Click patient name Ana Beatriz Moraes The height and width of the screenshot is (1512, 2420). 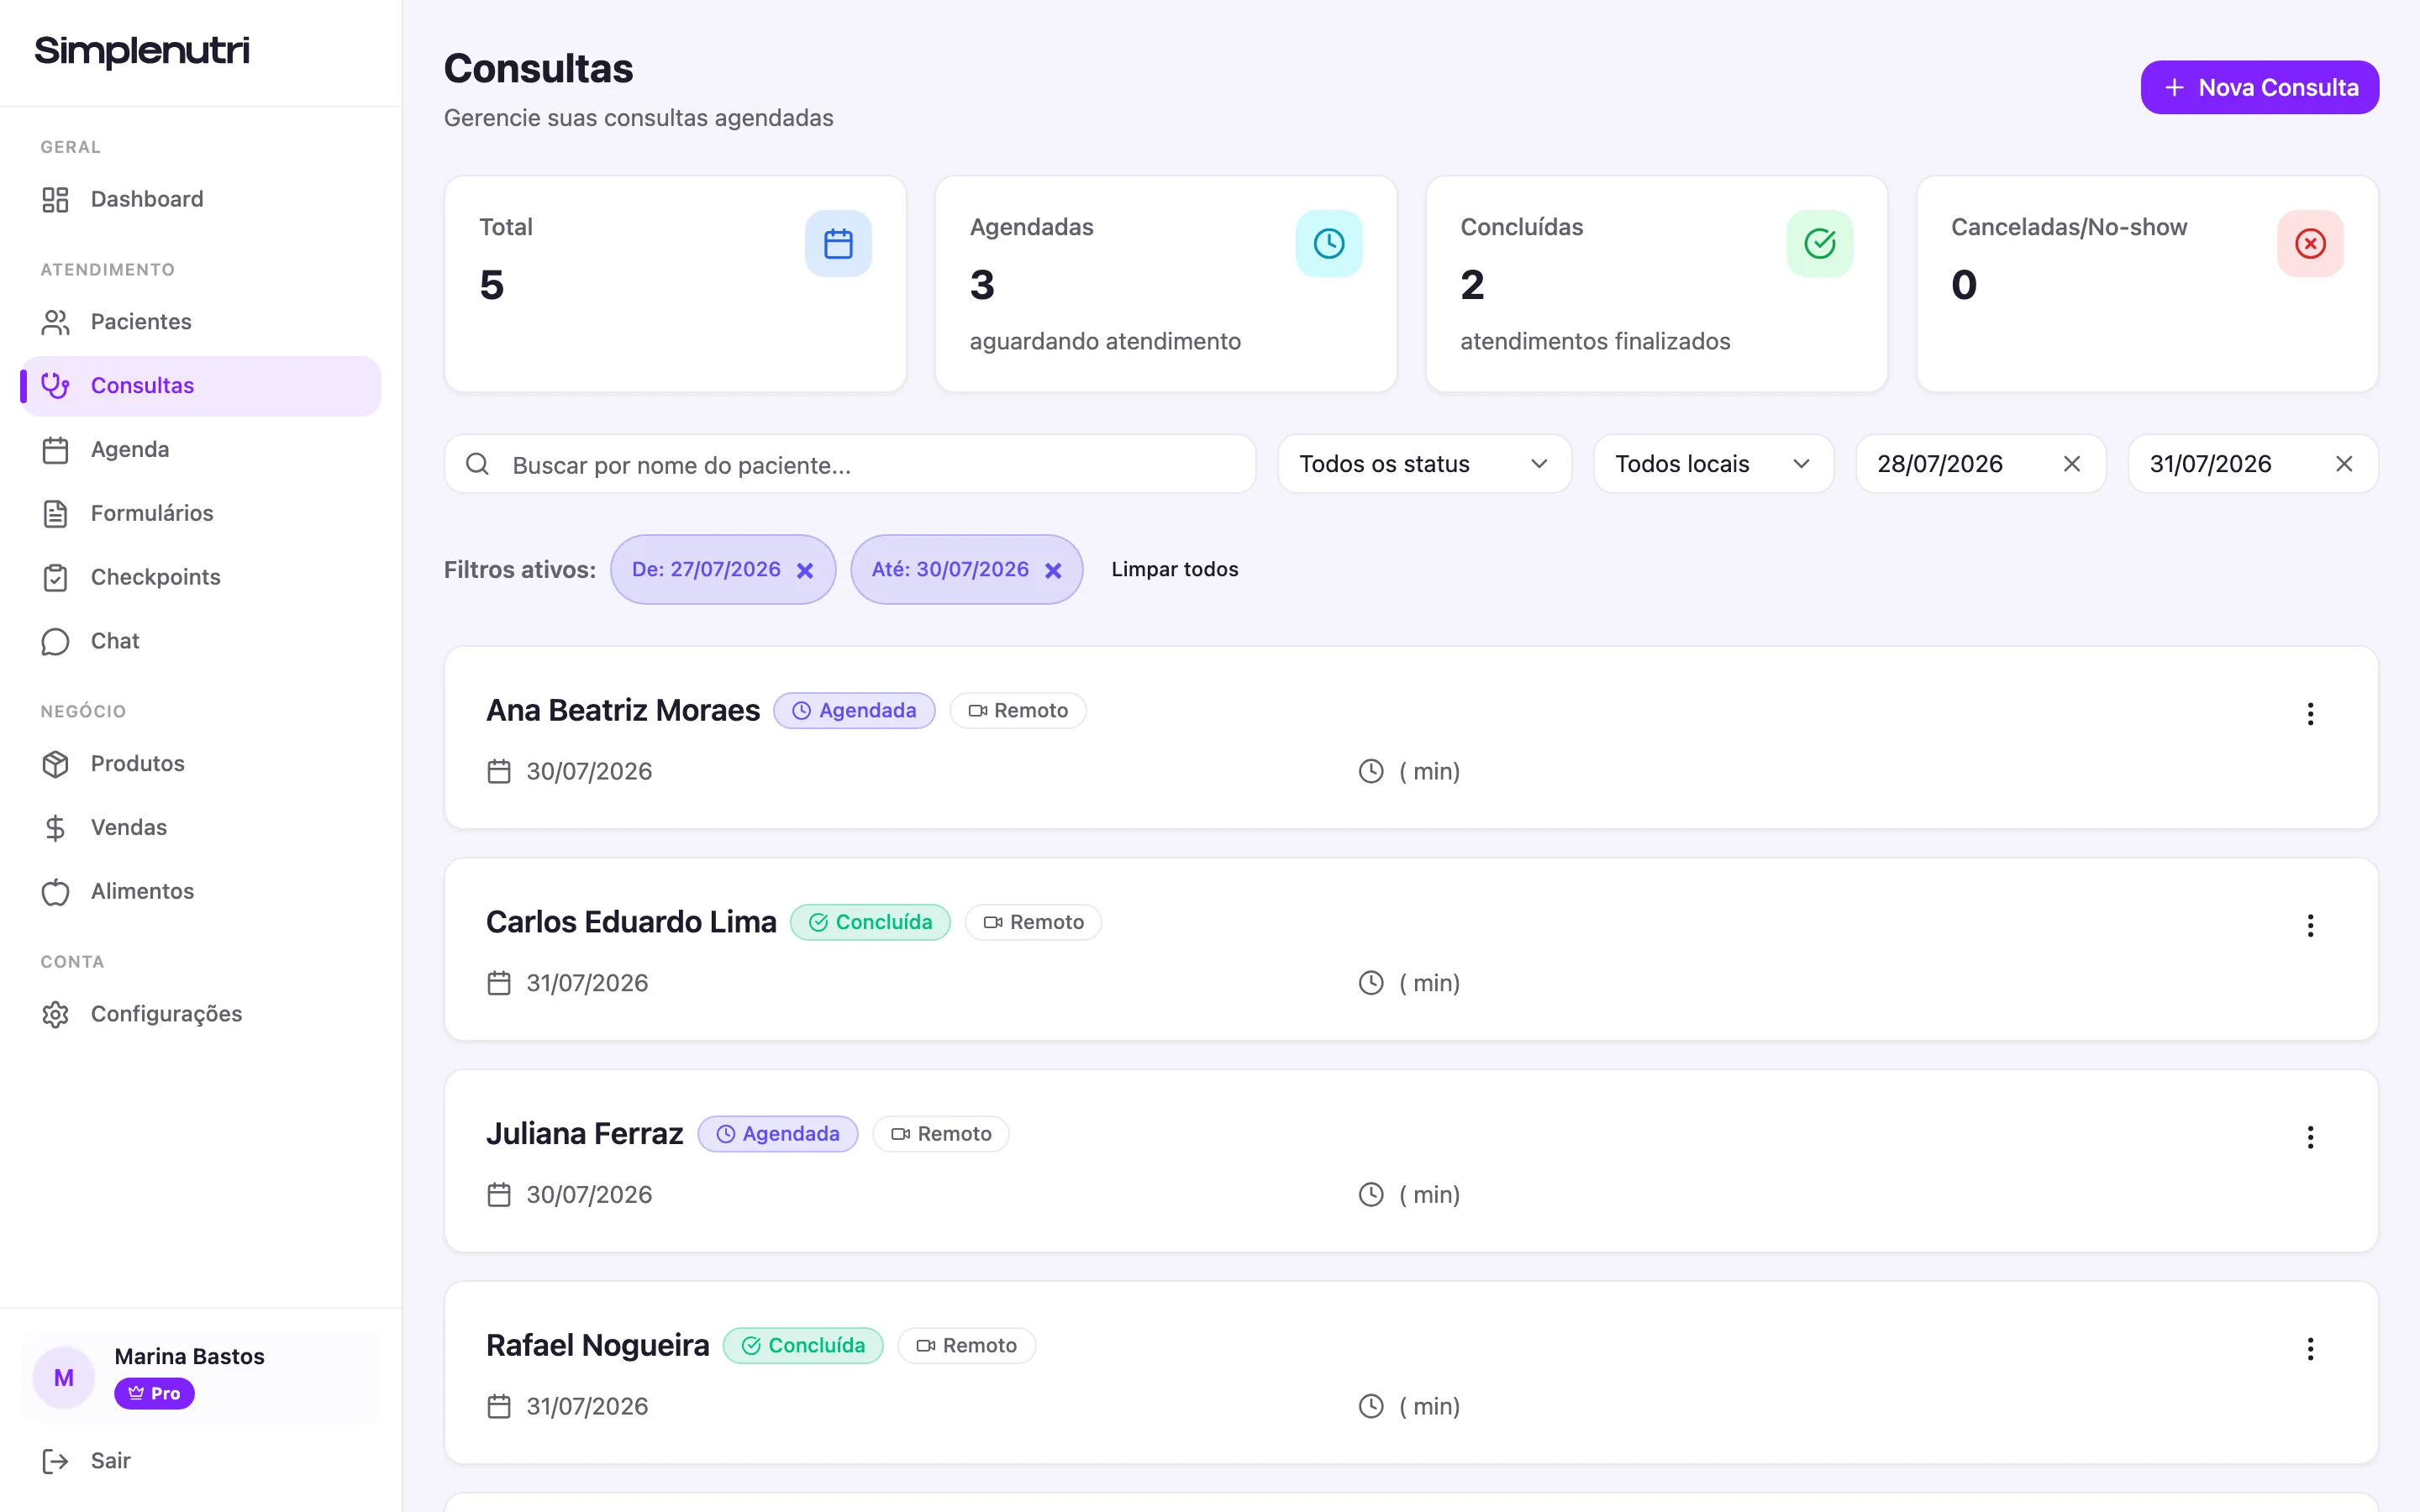tap(623, 711)
